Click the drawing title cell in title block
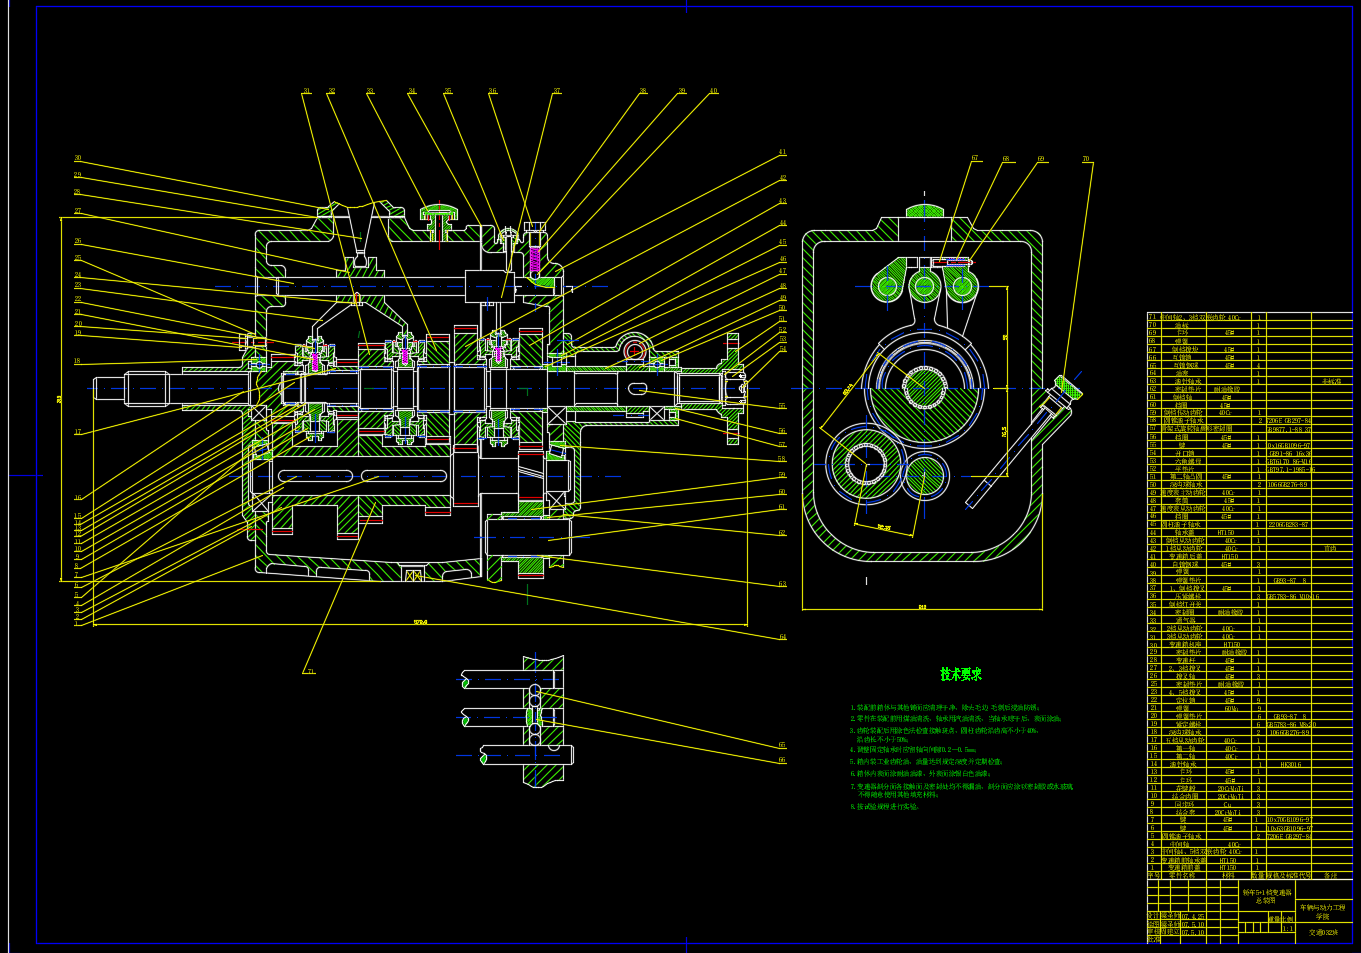This screenshot has height=953, width=1361. [x=1266, y=896]
